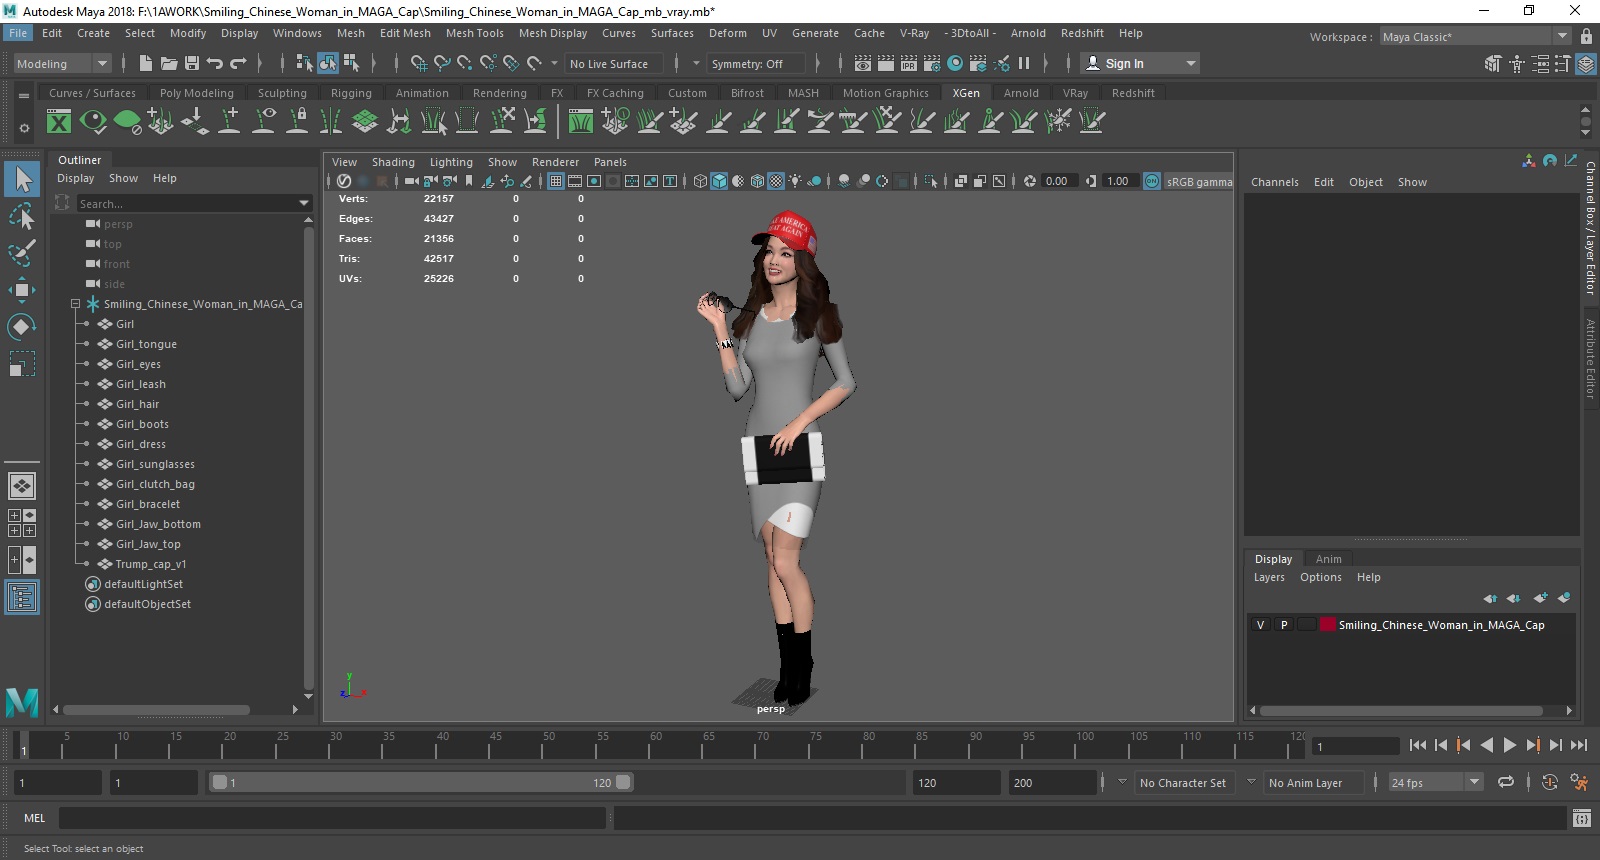Image resolution: width=1600 pixels, height=860 pixels.
Task: Choose the Rotate tool in toolbox
Action: (x=22, y=327)
